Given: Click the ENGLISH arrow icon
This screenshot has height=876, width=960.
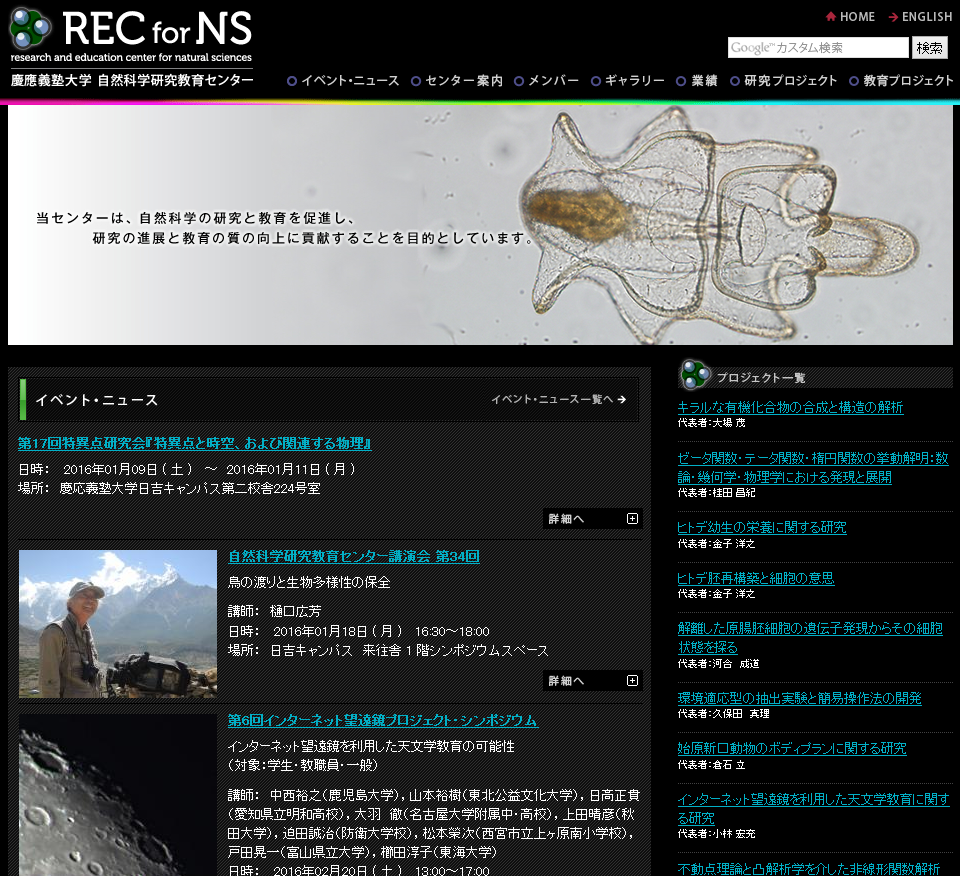Looking at the screenshot, I should 893,17.
